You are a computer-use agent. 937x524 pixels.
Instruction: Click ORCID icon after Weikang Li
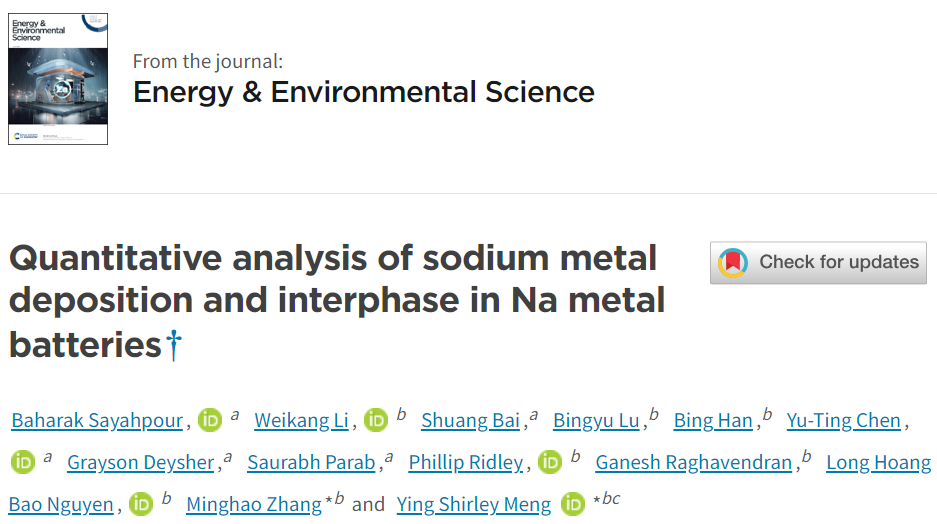pyautogui.click(x=375, y=421)
